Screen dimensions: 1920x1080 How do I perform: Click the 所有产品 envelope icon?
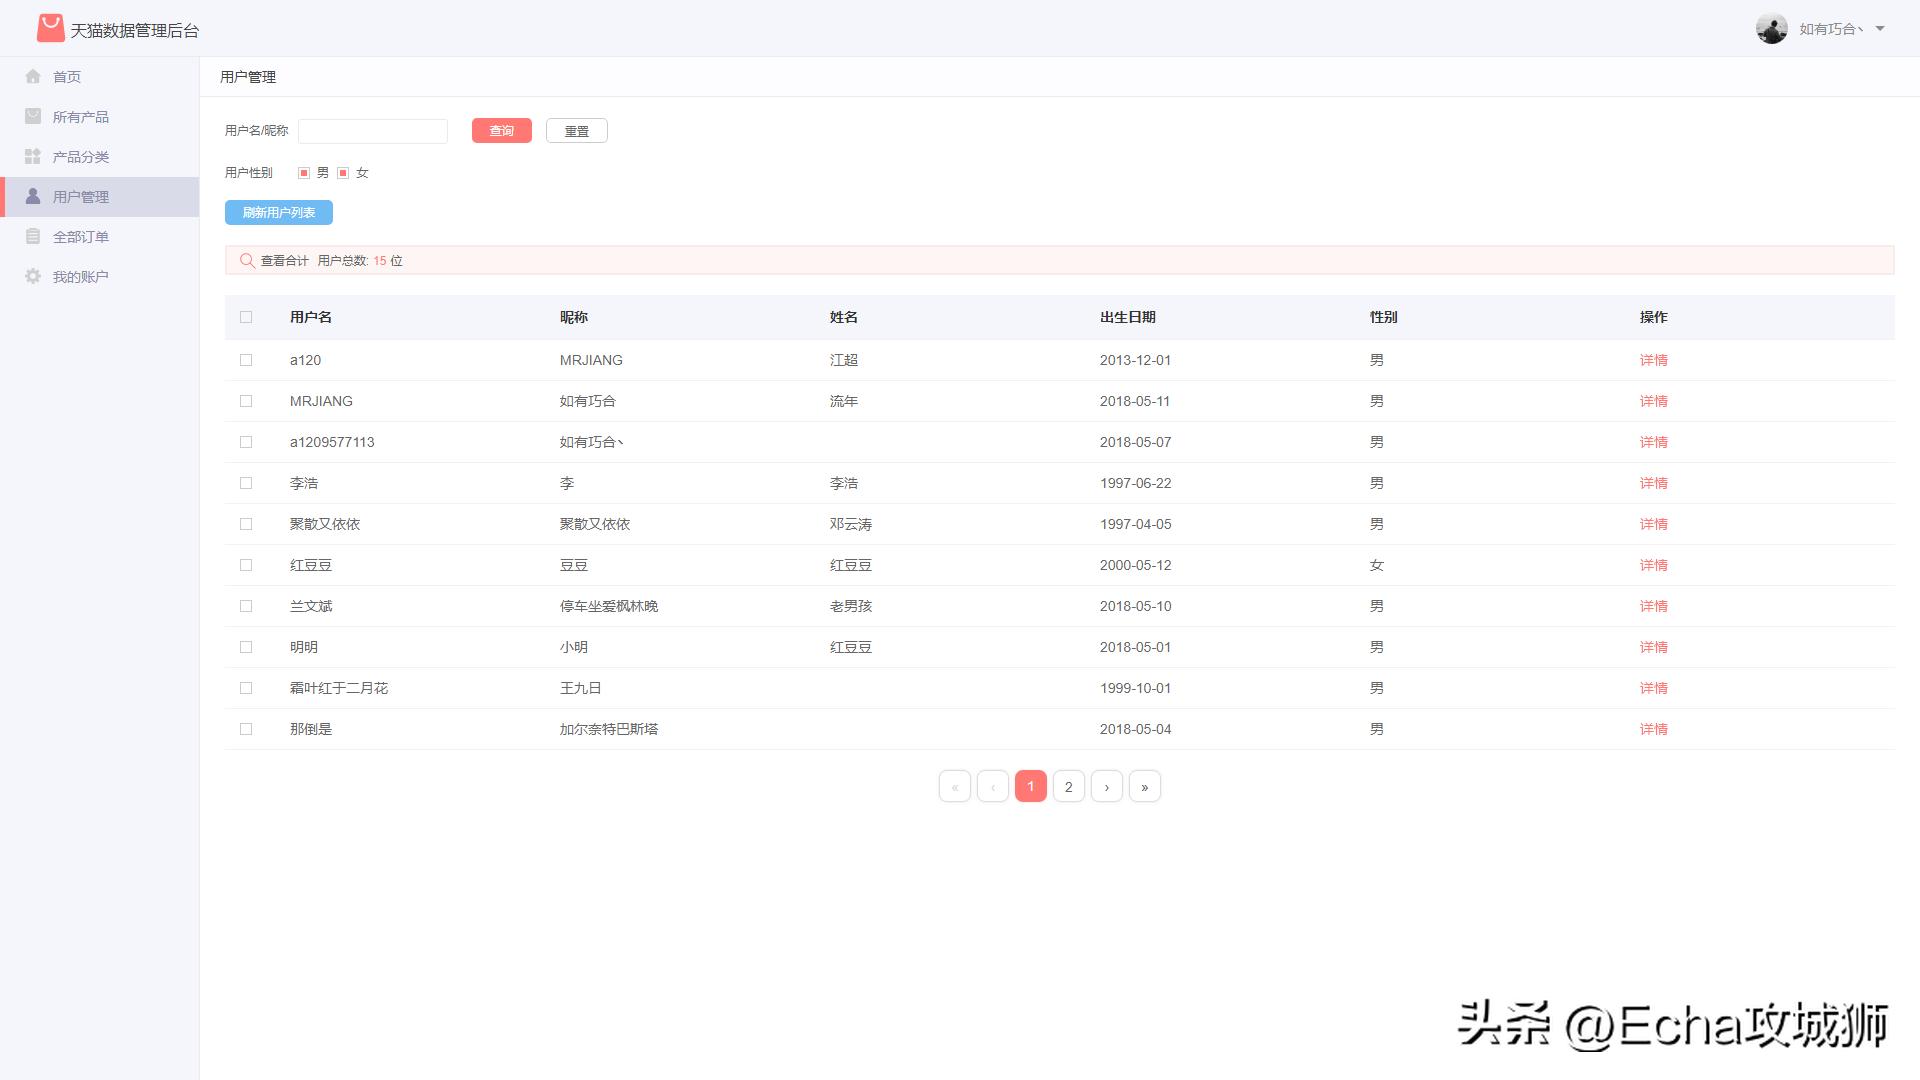(33, 116)
